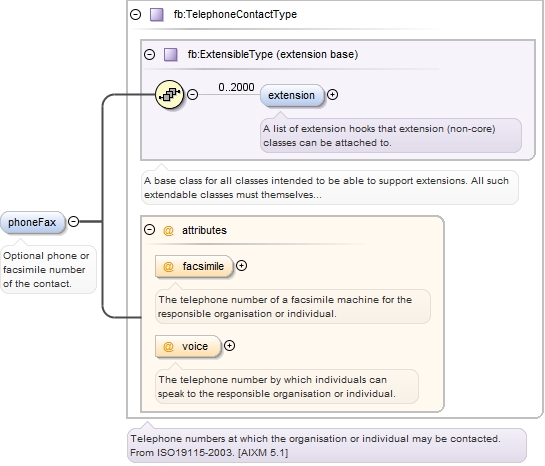Click the @ symbol inside facsimile attribute
The height and width of the screenshot is (466, 545).
pyautogui.click(x=168, y=267)
